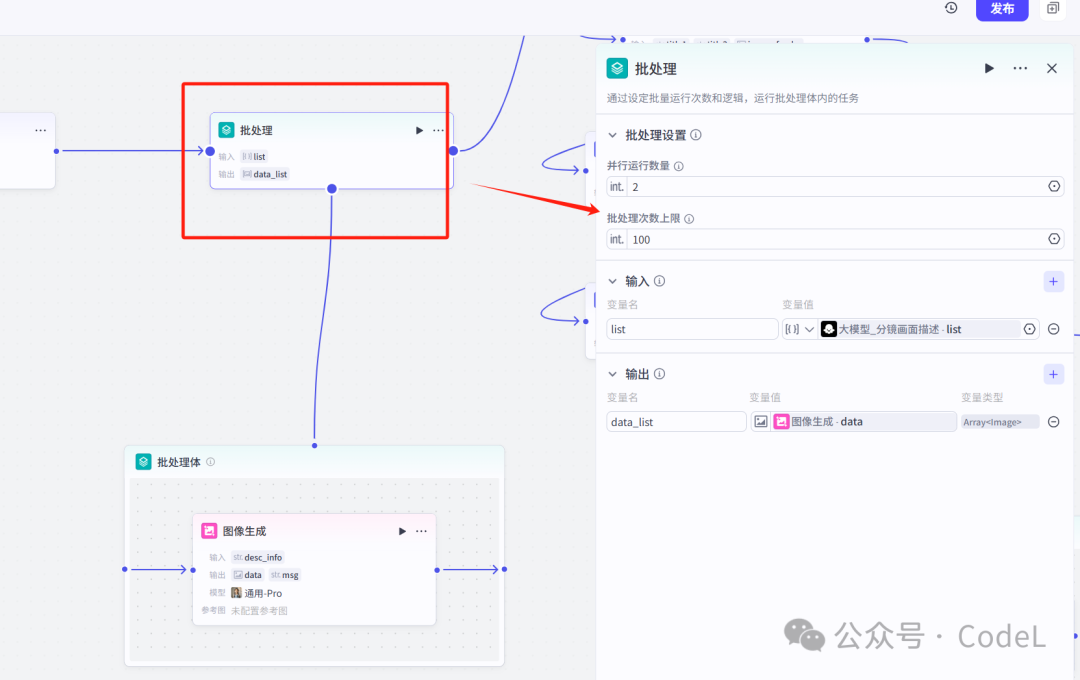1080x680 pixels.
Task: Run the 图像生成 node
Action: click(x=402, y=531)
